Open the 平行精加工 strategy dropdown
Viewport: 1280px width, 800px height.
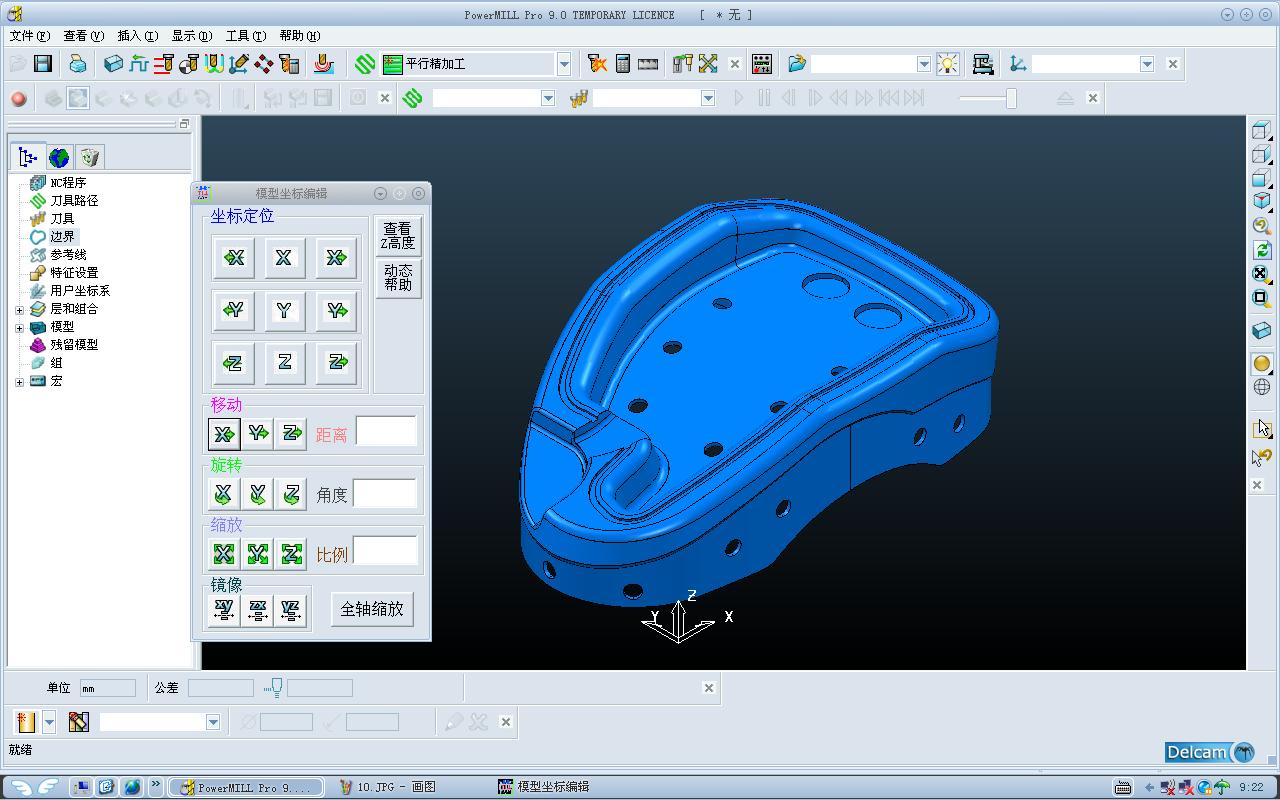(564, 64)
